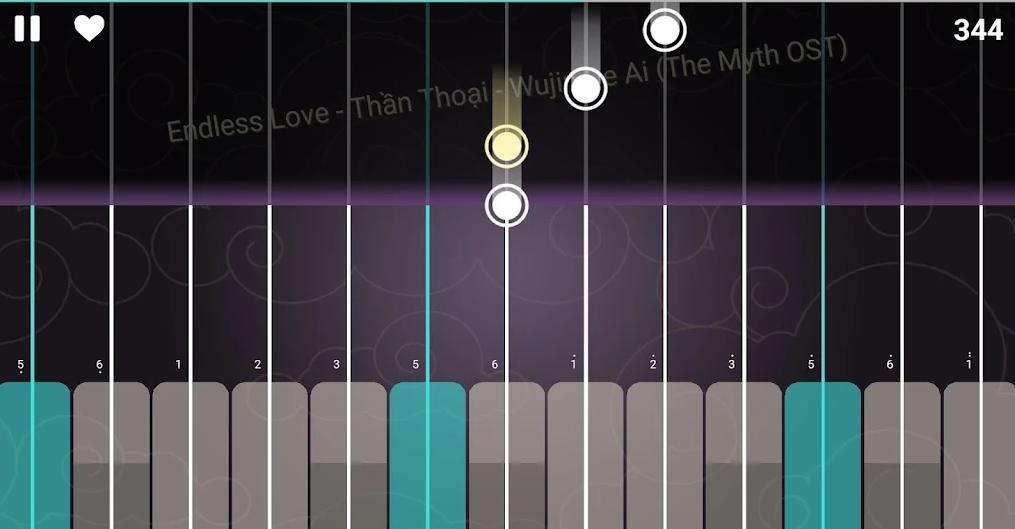This screenshot has height=529, width=1015.
Task: Pause the song with the pause icon
Action: [27, 28]
